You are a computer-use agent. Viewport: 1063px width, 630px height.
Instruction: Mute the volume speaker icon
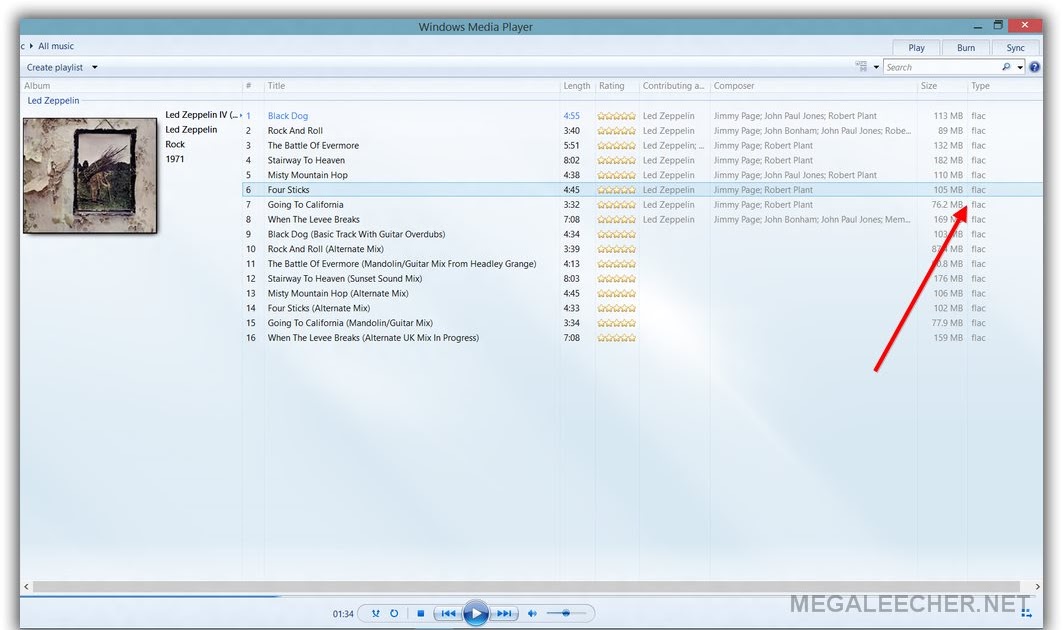coord(532,613)
